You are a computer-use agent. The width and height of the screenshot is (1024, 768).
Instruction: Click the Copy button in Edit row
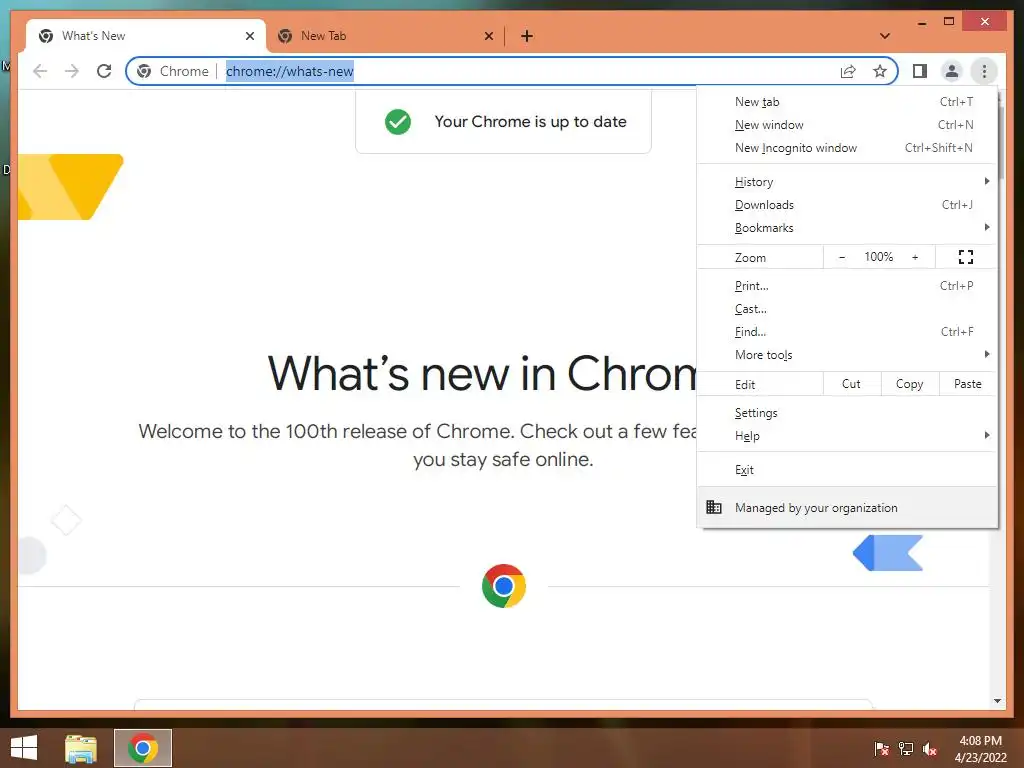(x=910, y=384)
